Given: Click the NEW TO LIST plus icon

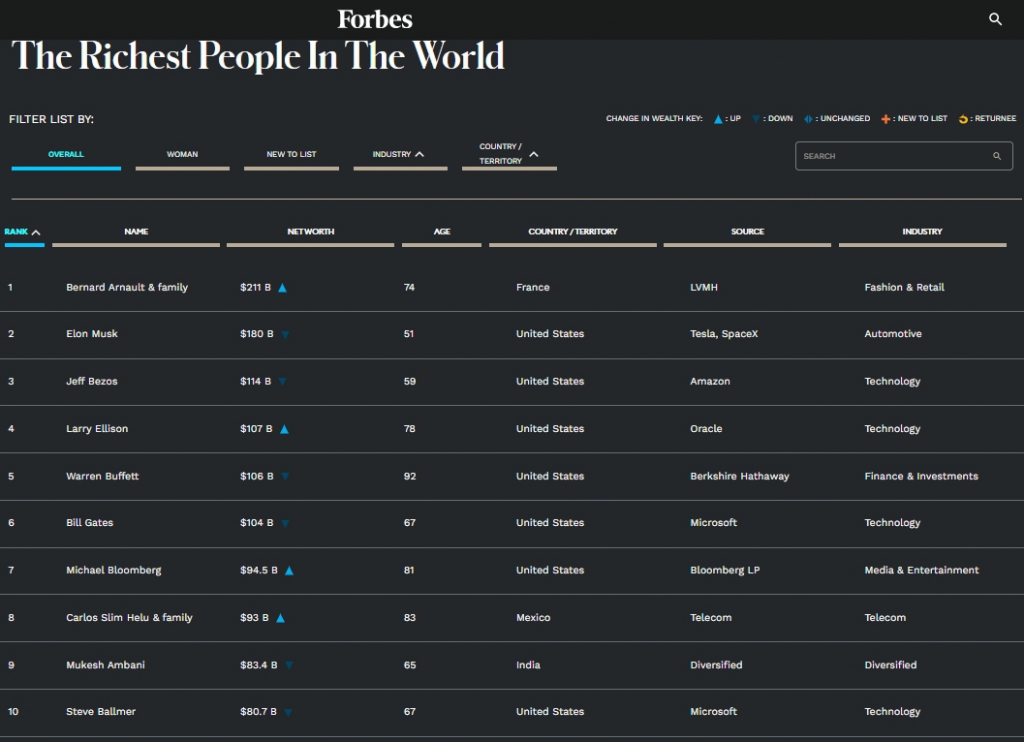Looking at the screenshot, I should (886, 119).
